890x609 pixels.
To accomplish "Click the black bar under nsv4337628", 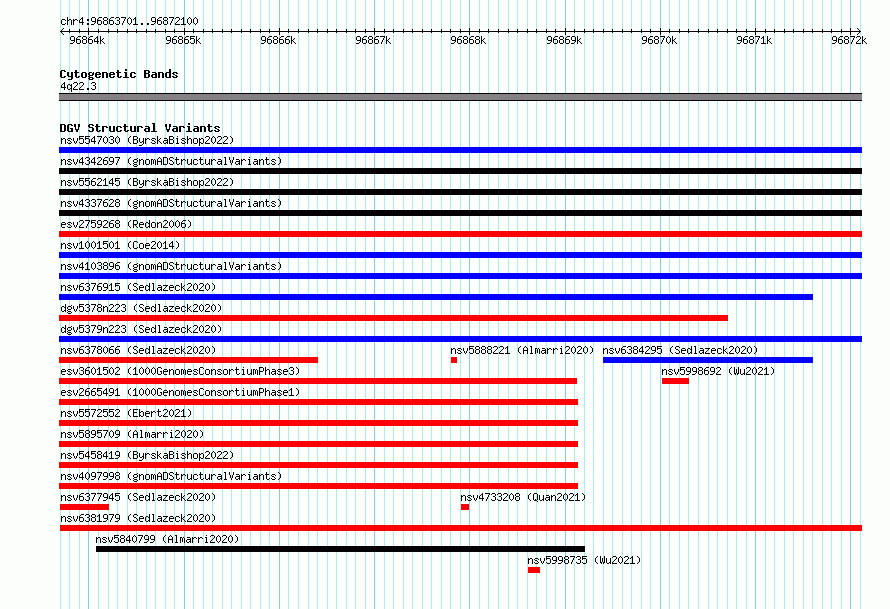I will tap(460, 213).
